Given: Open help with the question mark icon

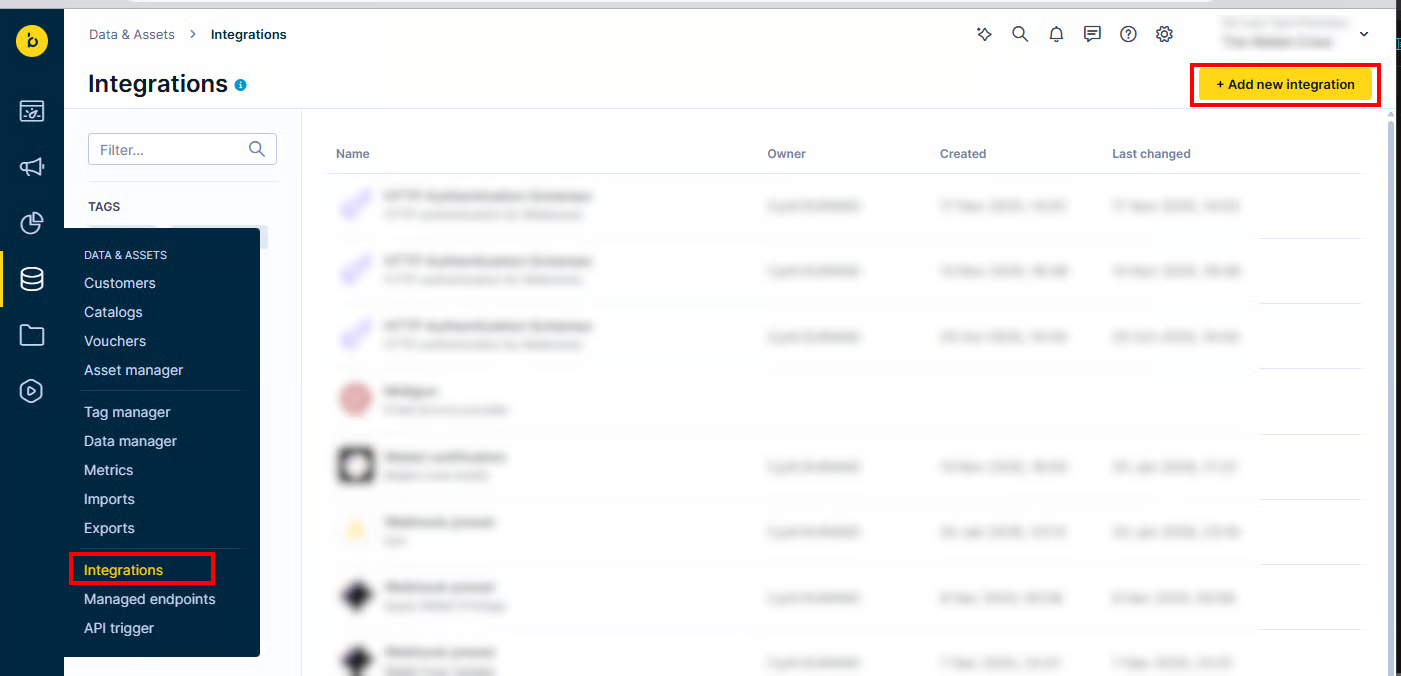Looking at the screenshot, I should tap(1128, 33).
